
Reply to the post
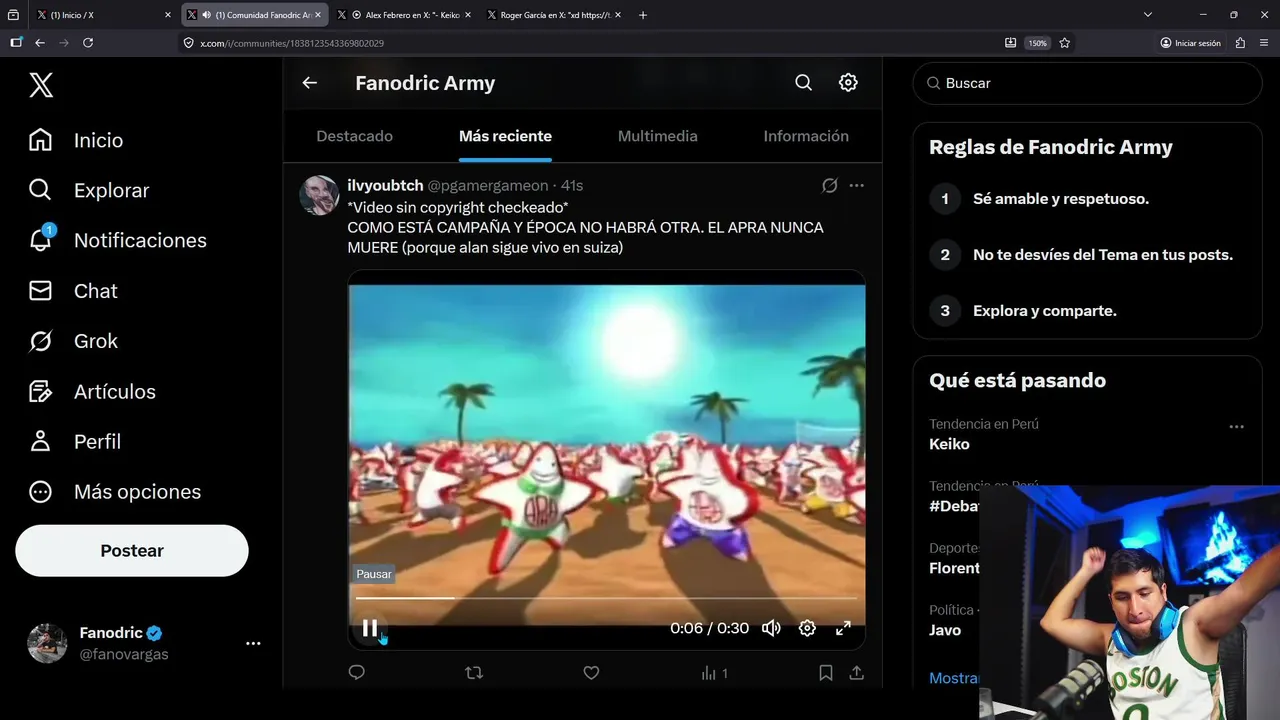[x=357, y=673]
